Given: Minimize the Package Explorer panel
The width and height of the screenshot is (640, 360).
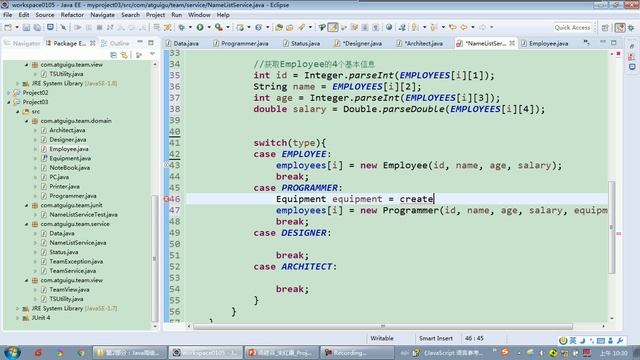Looking at the screenshot, I should [140, 42].
